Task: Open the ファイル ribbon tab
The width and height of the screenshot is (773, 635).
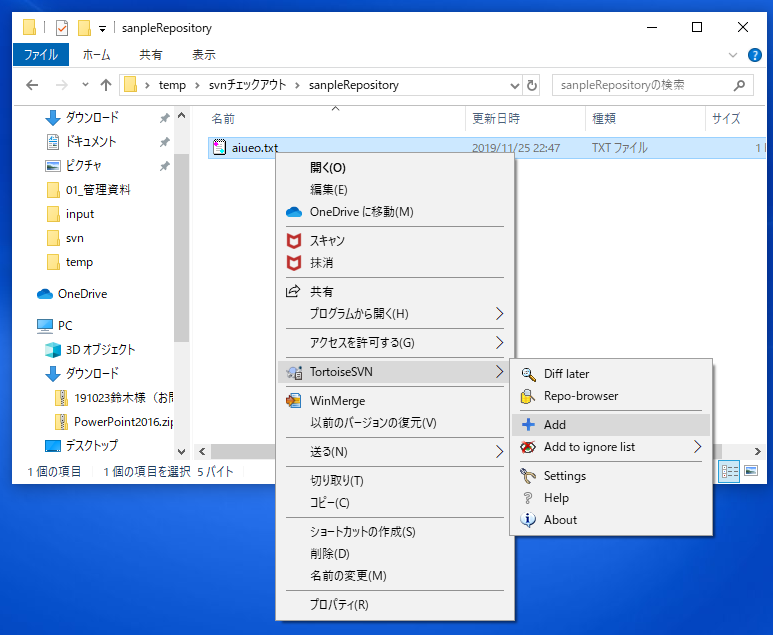Action: [41, 55]
